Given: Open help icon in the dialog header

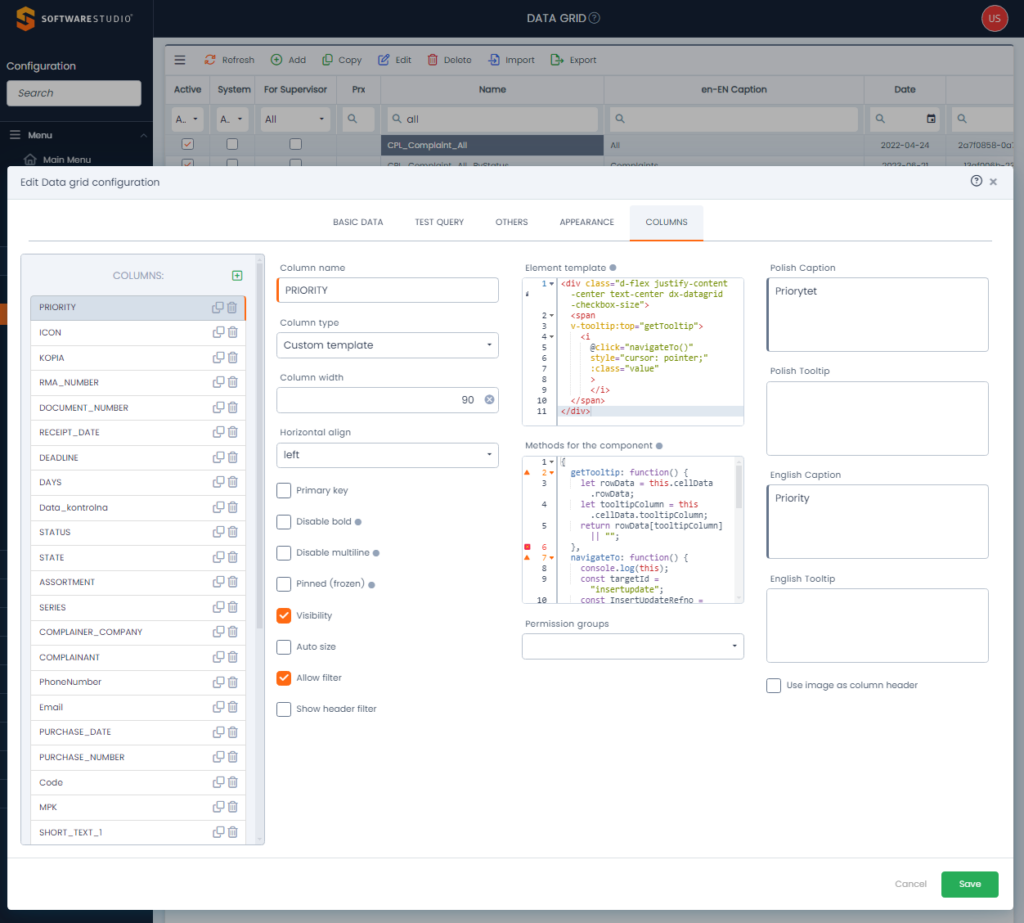Looking at the screenshot, I should 976,181.
